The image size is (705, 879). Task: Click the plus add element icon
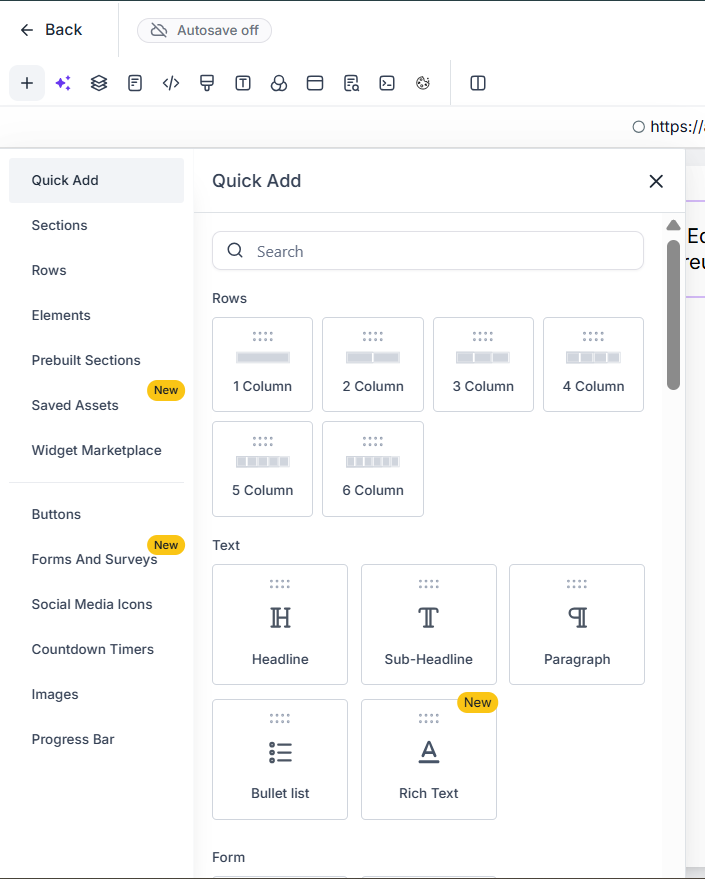coord(27,83)
